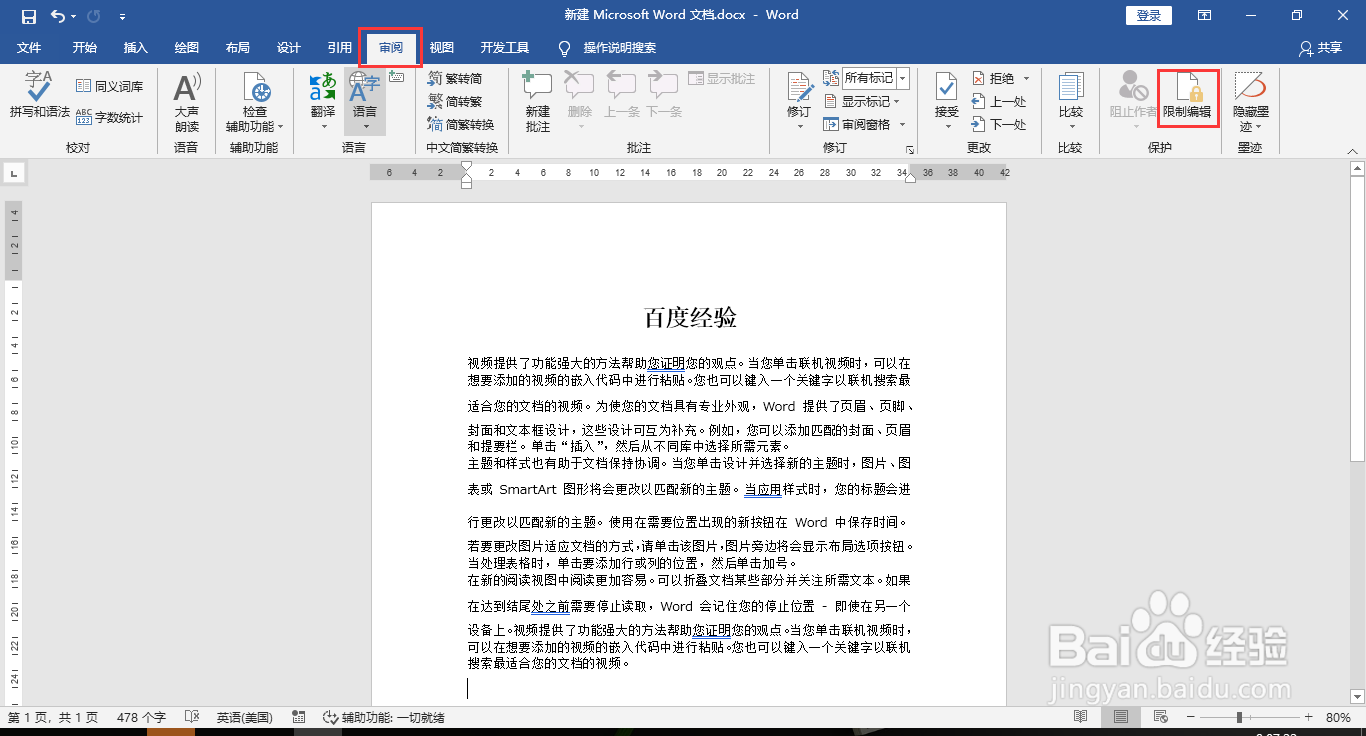Open the quick access toolbar customize dropdown
The width and height of the screenshot is (1366, 736).
pos(122,16)
